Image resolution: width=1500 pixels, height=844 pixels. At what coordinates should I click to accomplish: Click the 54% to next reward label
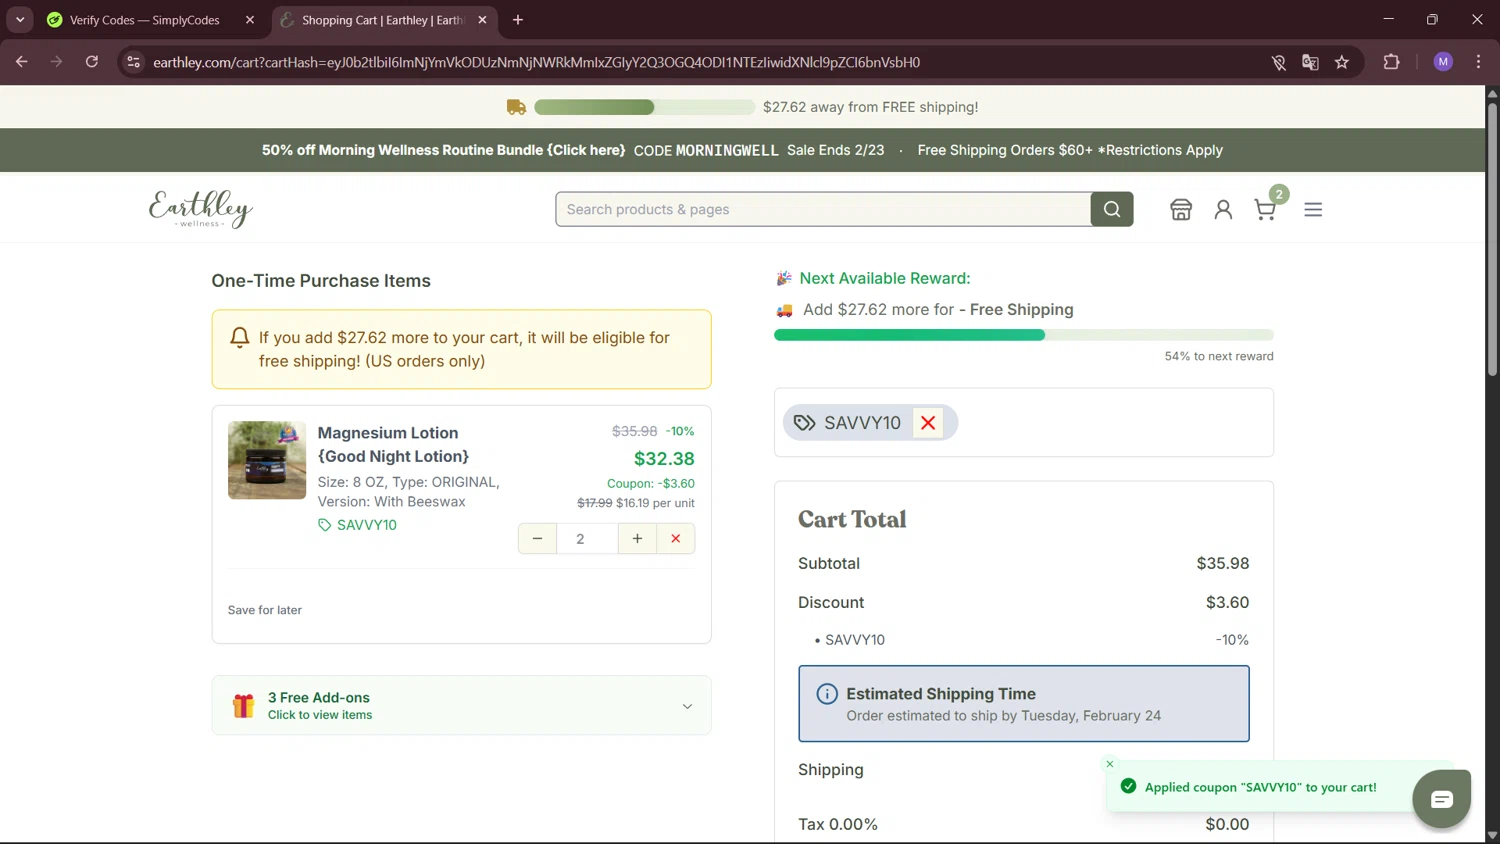[1219, 356]
